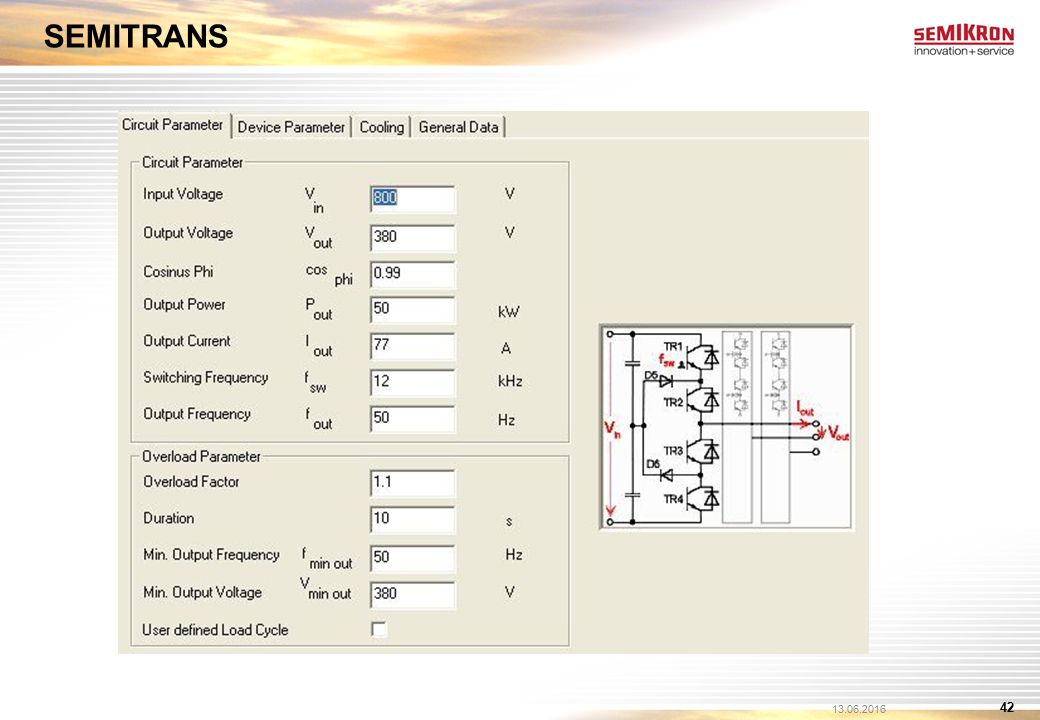Switch to the Circuit Parameter tab
The width and height of the screenshot is (1040, 720).
pos(173,125)
